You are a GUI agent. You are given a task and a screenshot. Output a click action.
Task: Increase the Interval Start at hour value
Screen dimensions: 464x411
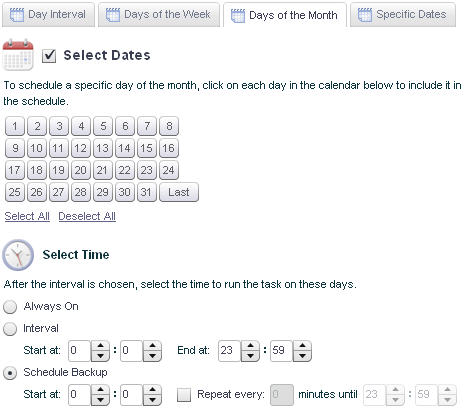click(100, 346)
